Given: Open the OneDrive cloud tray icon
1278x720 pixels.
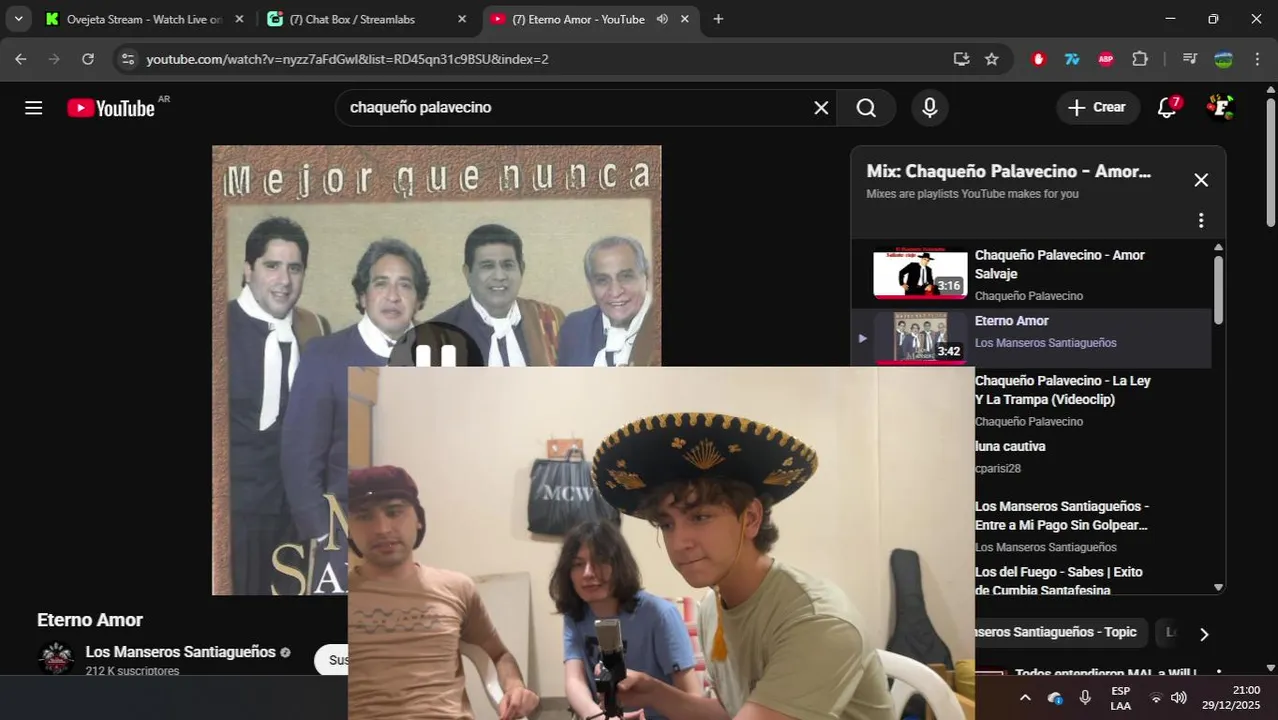Looking at the screenshot, I should [1054, 698].
